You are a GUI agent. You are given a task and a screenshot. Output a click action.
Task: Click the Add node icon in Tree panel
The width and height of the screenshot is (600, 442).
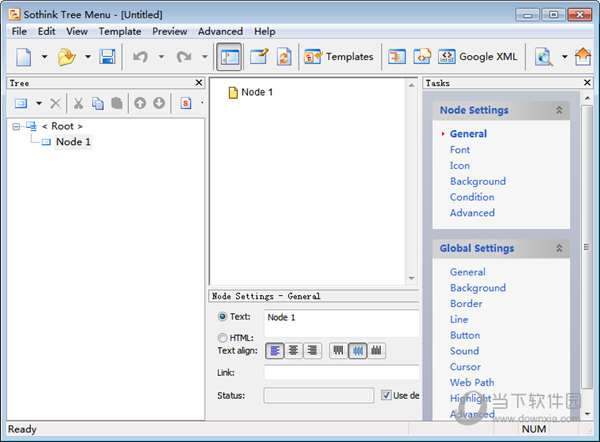[x=21, y=103]
